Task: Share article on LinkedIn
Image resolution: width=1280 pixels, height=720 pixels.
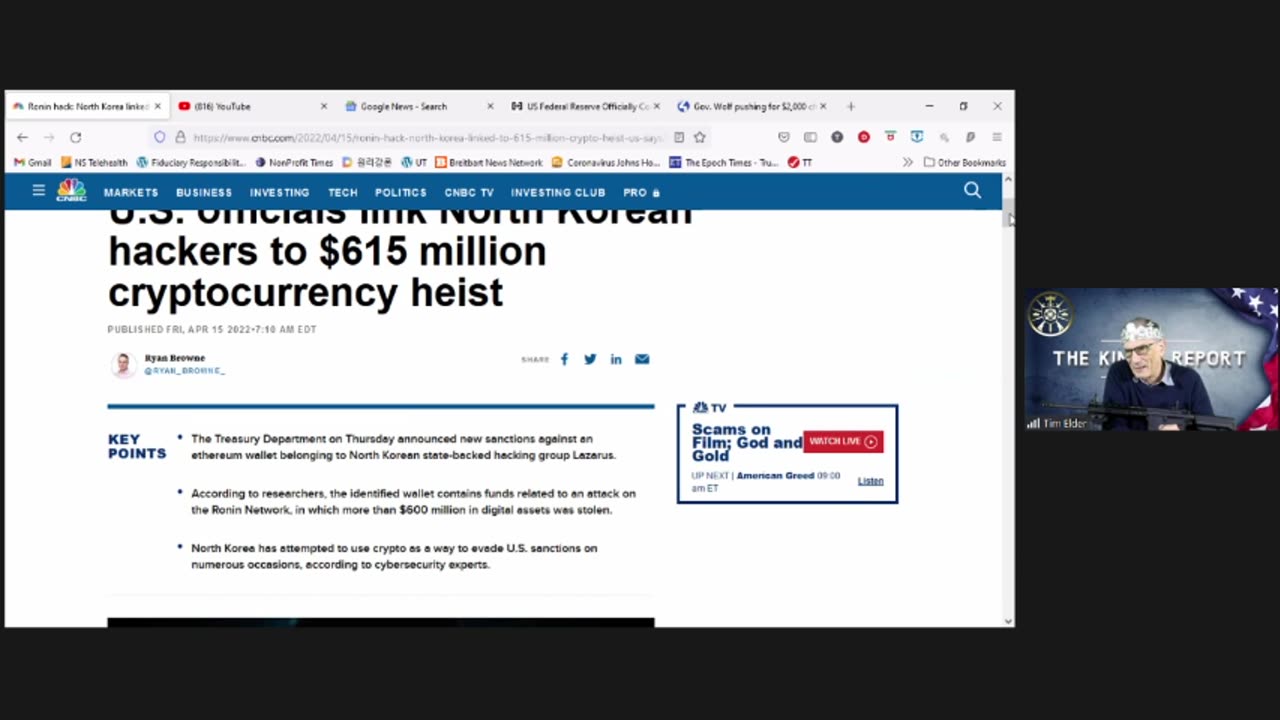Action: tap(616, 359)
